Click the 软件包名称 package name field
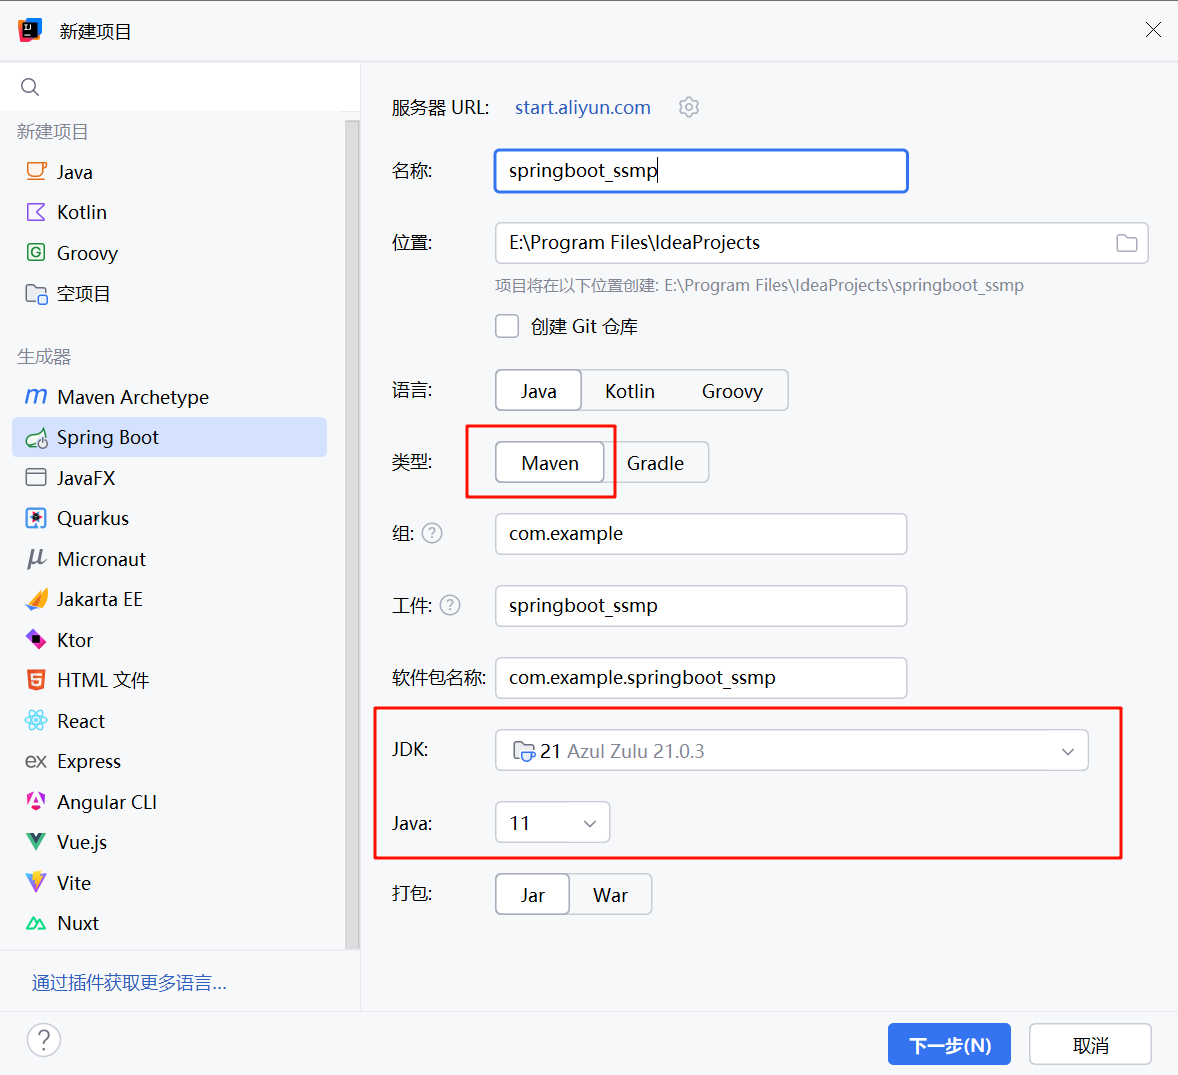The image size is (1178, 1075). 701,678
